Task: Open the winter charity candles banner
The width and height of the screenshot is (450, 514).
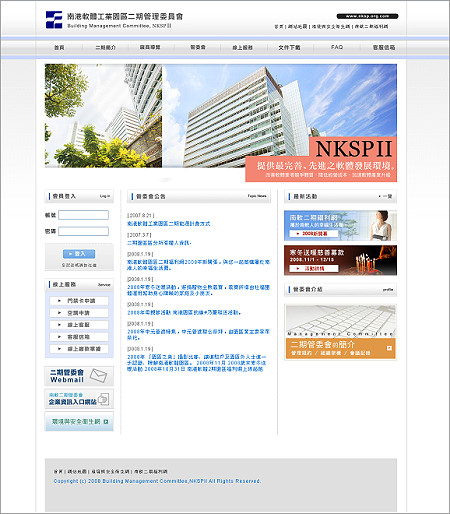Action: pyautogui.click(x=340, y=260)
